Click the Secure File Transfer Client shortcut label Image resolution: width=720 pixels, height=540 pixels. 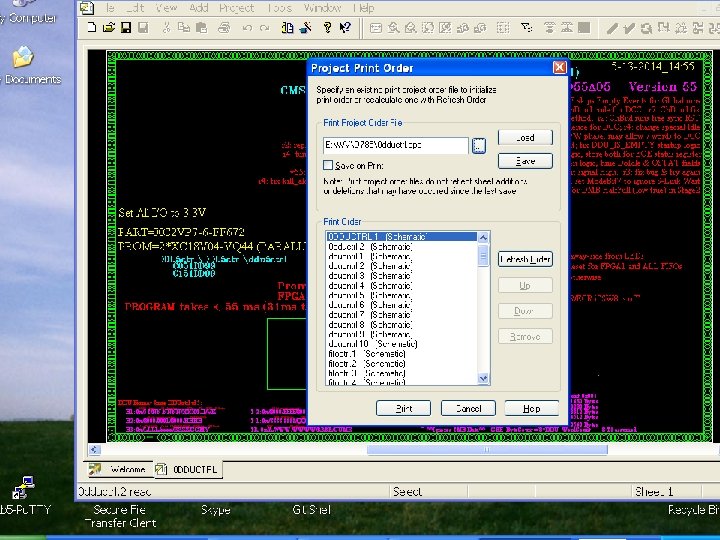click(x=120, y=516)
